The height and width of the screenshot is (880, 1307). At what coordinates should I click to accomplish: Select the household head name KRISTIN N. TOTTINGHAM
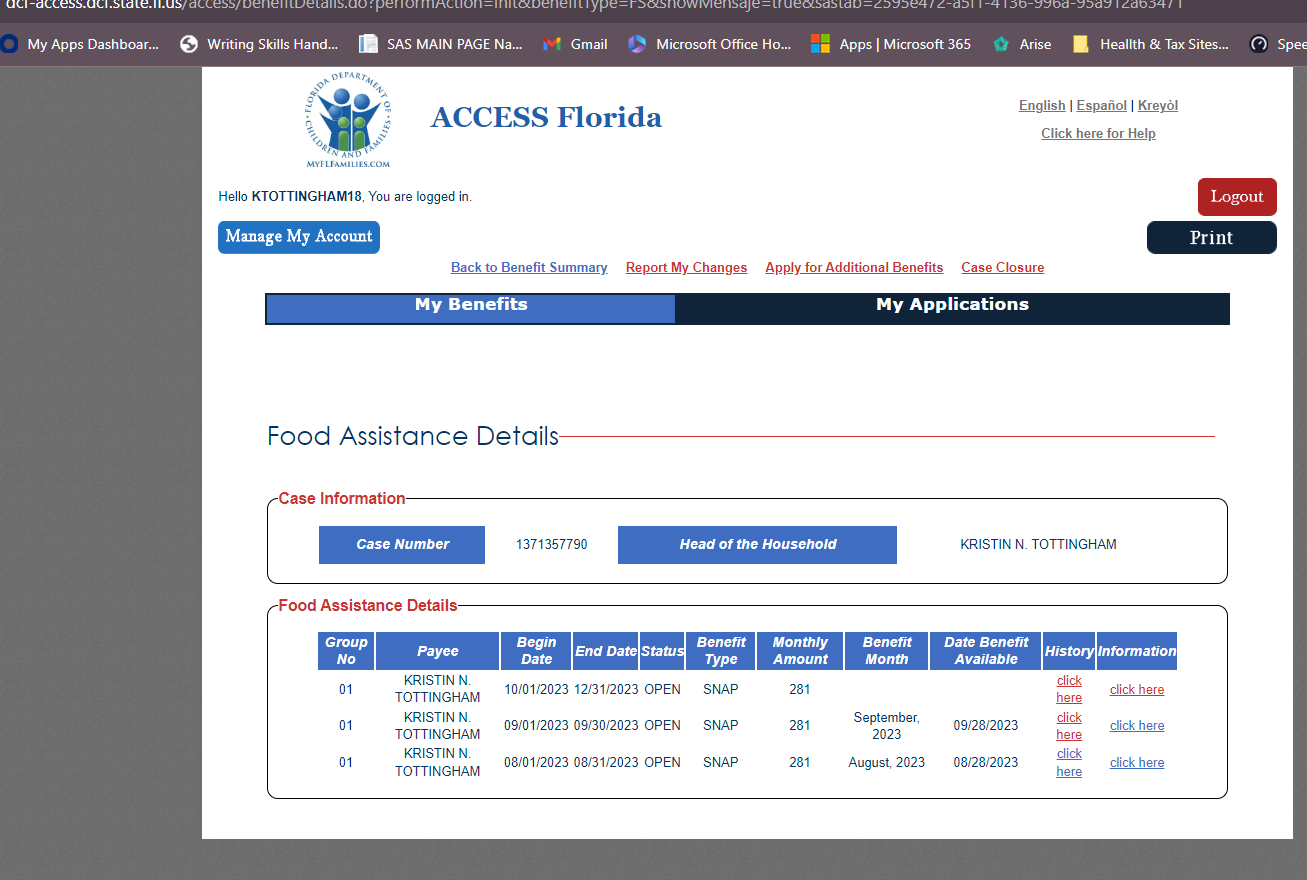1038,545
